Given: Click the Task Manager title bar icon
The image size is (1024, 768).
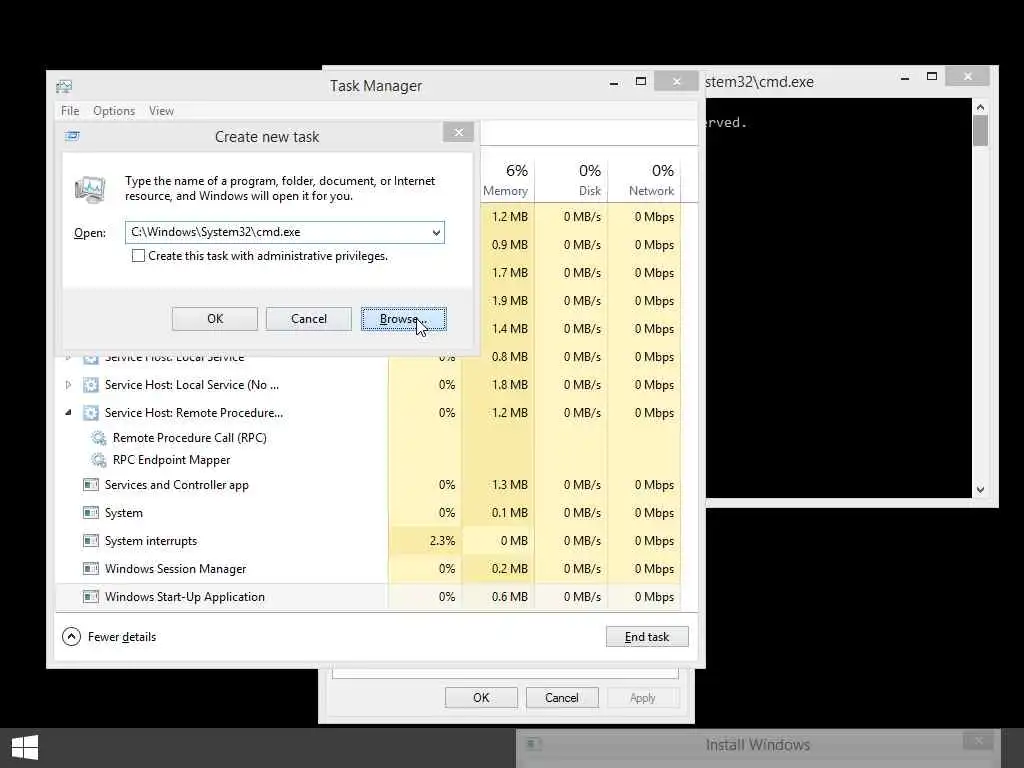Looking at the screenshot, I should coord(64,86).
